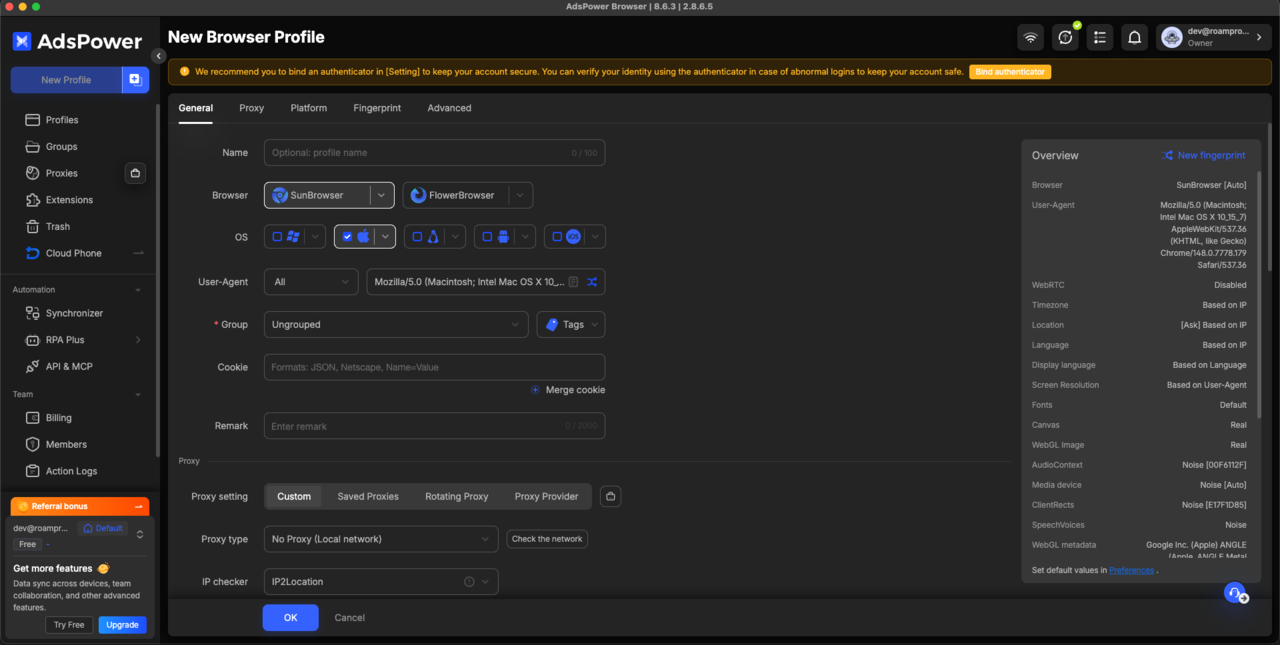Click the shuffle User-Agent icon

pos(592,282)
